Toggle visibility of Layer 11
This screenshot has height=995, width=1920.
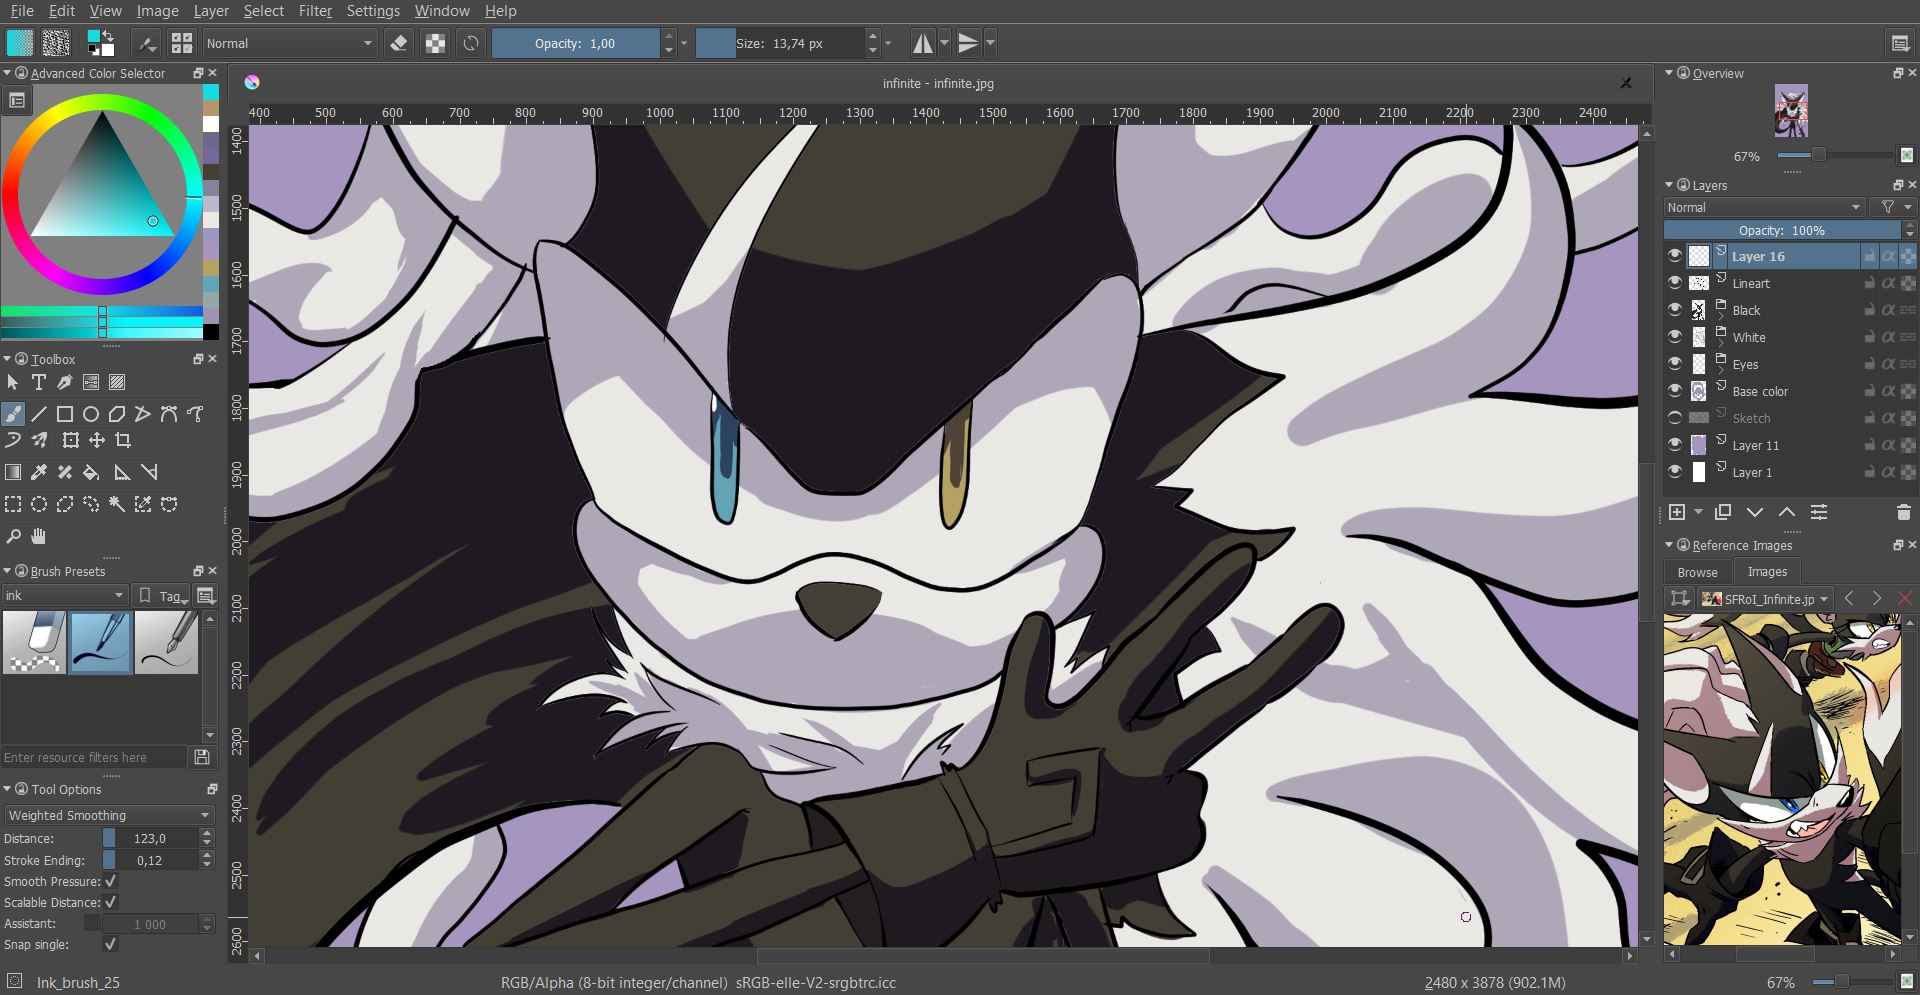tap(1675, 445)
